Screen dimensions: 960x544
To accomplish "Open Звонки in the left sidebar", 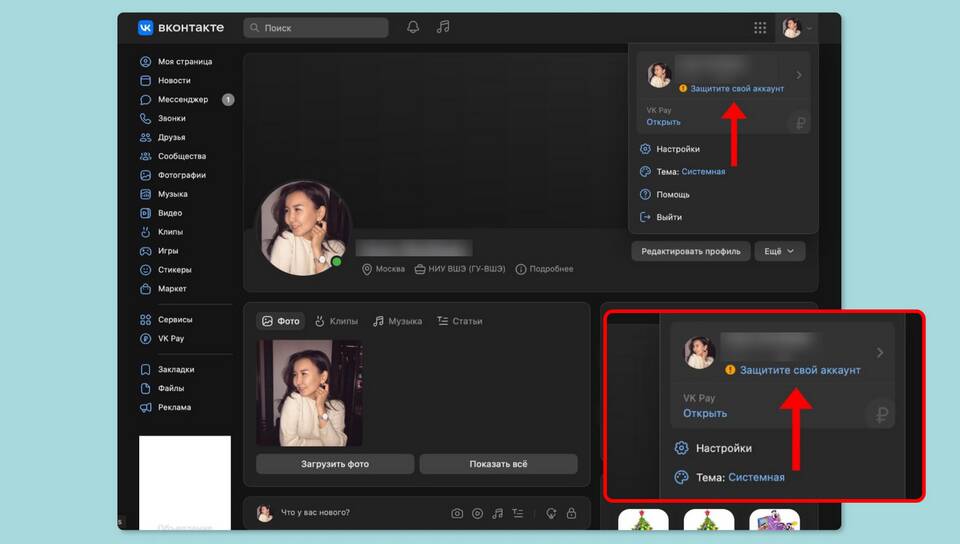I will (171, 119).
